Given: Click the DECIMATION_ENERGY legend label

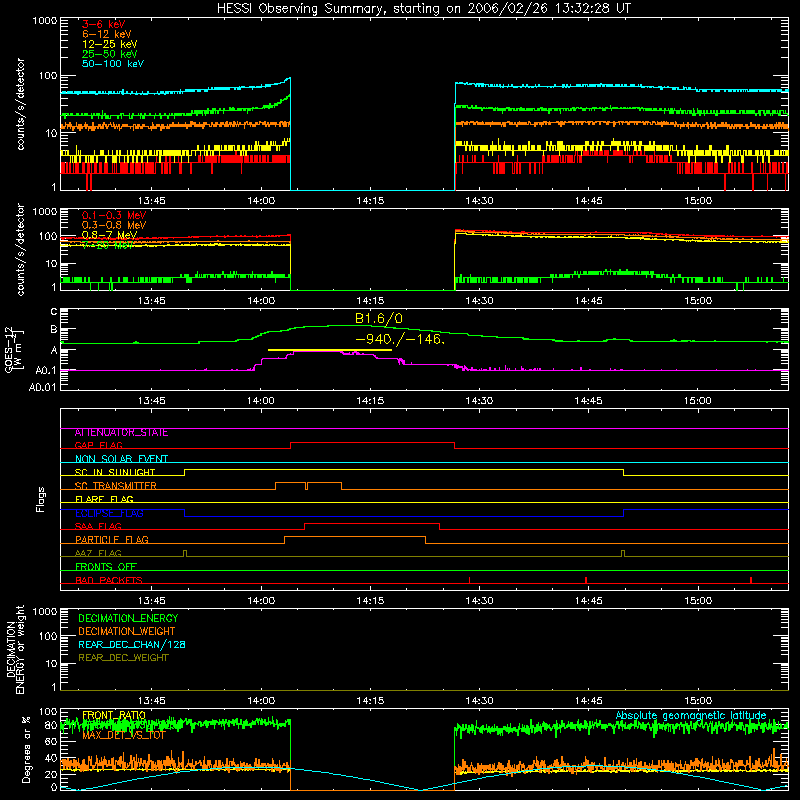Looking at the screenshot, I should 128,618.
